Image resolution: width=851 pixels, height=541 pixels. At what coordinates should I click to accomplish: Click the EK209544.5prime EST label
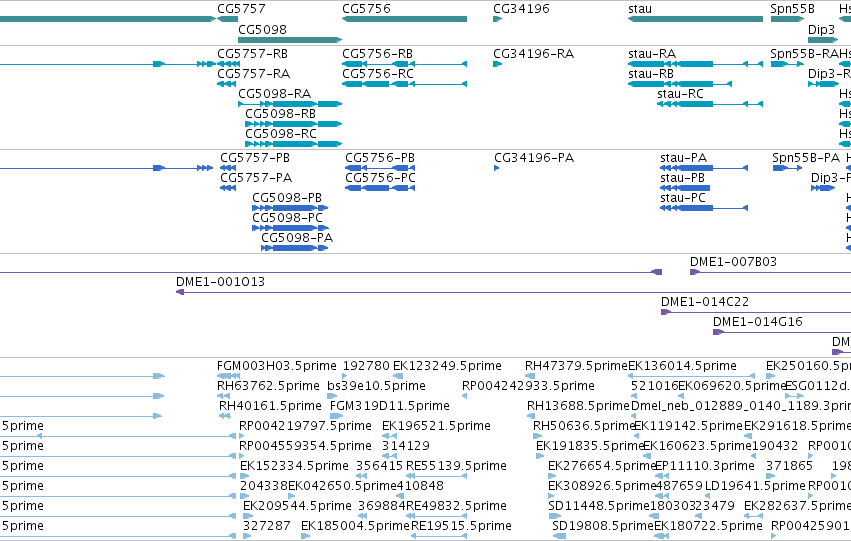tap(297, 507)
